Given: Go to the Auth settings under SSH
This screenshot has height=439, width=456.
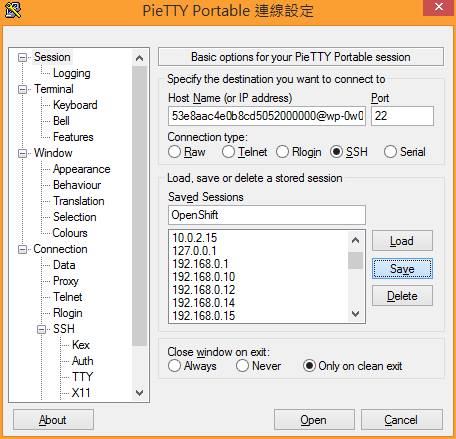Looking at the screenshot, I should pos(83,361).
